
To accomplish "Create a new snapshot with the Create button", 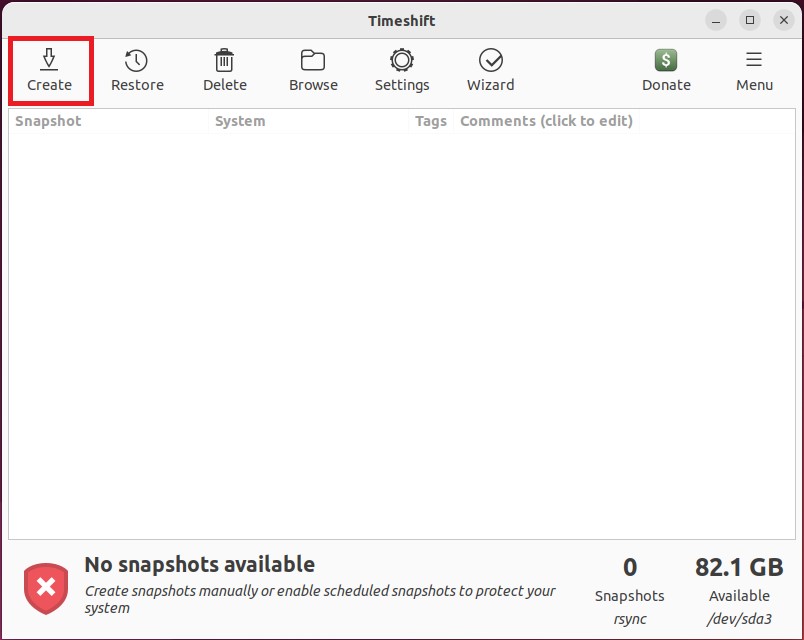I will pos(50,71).
